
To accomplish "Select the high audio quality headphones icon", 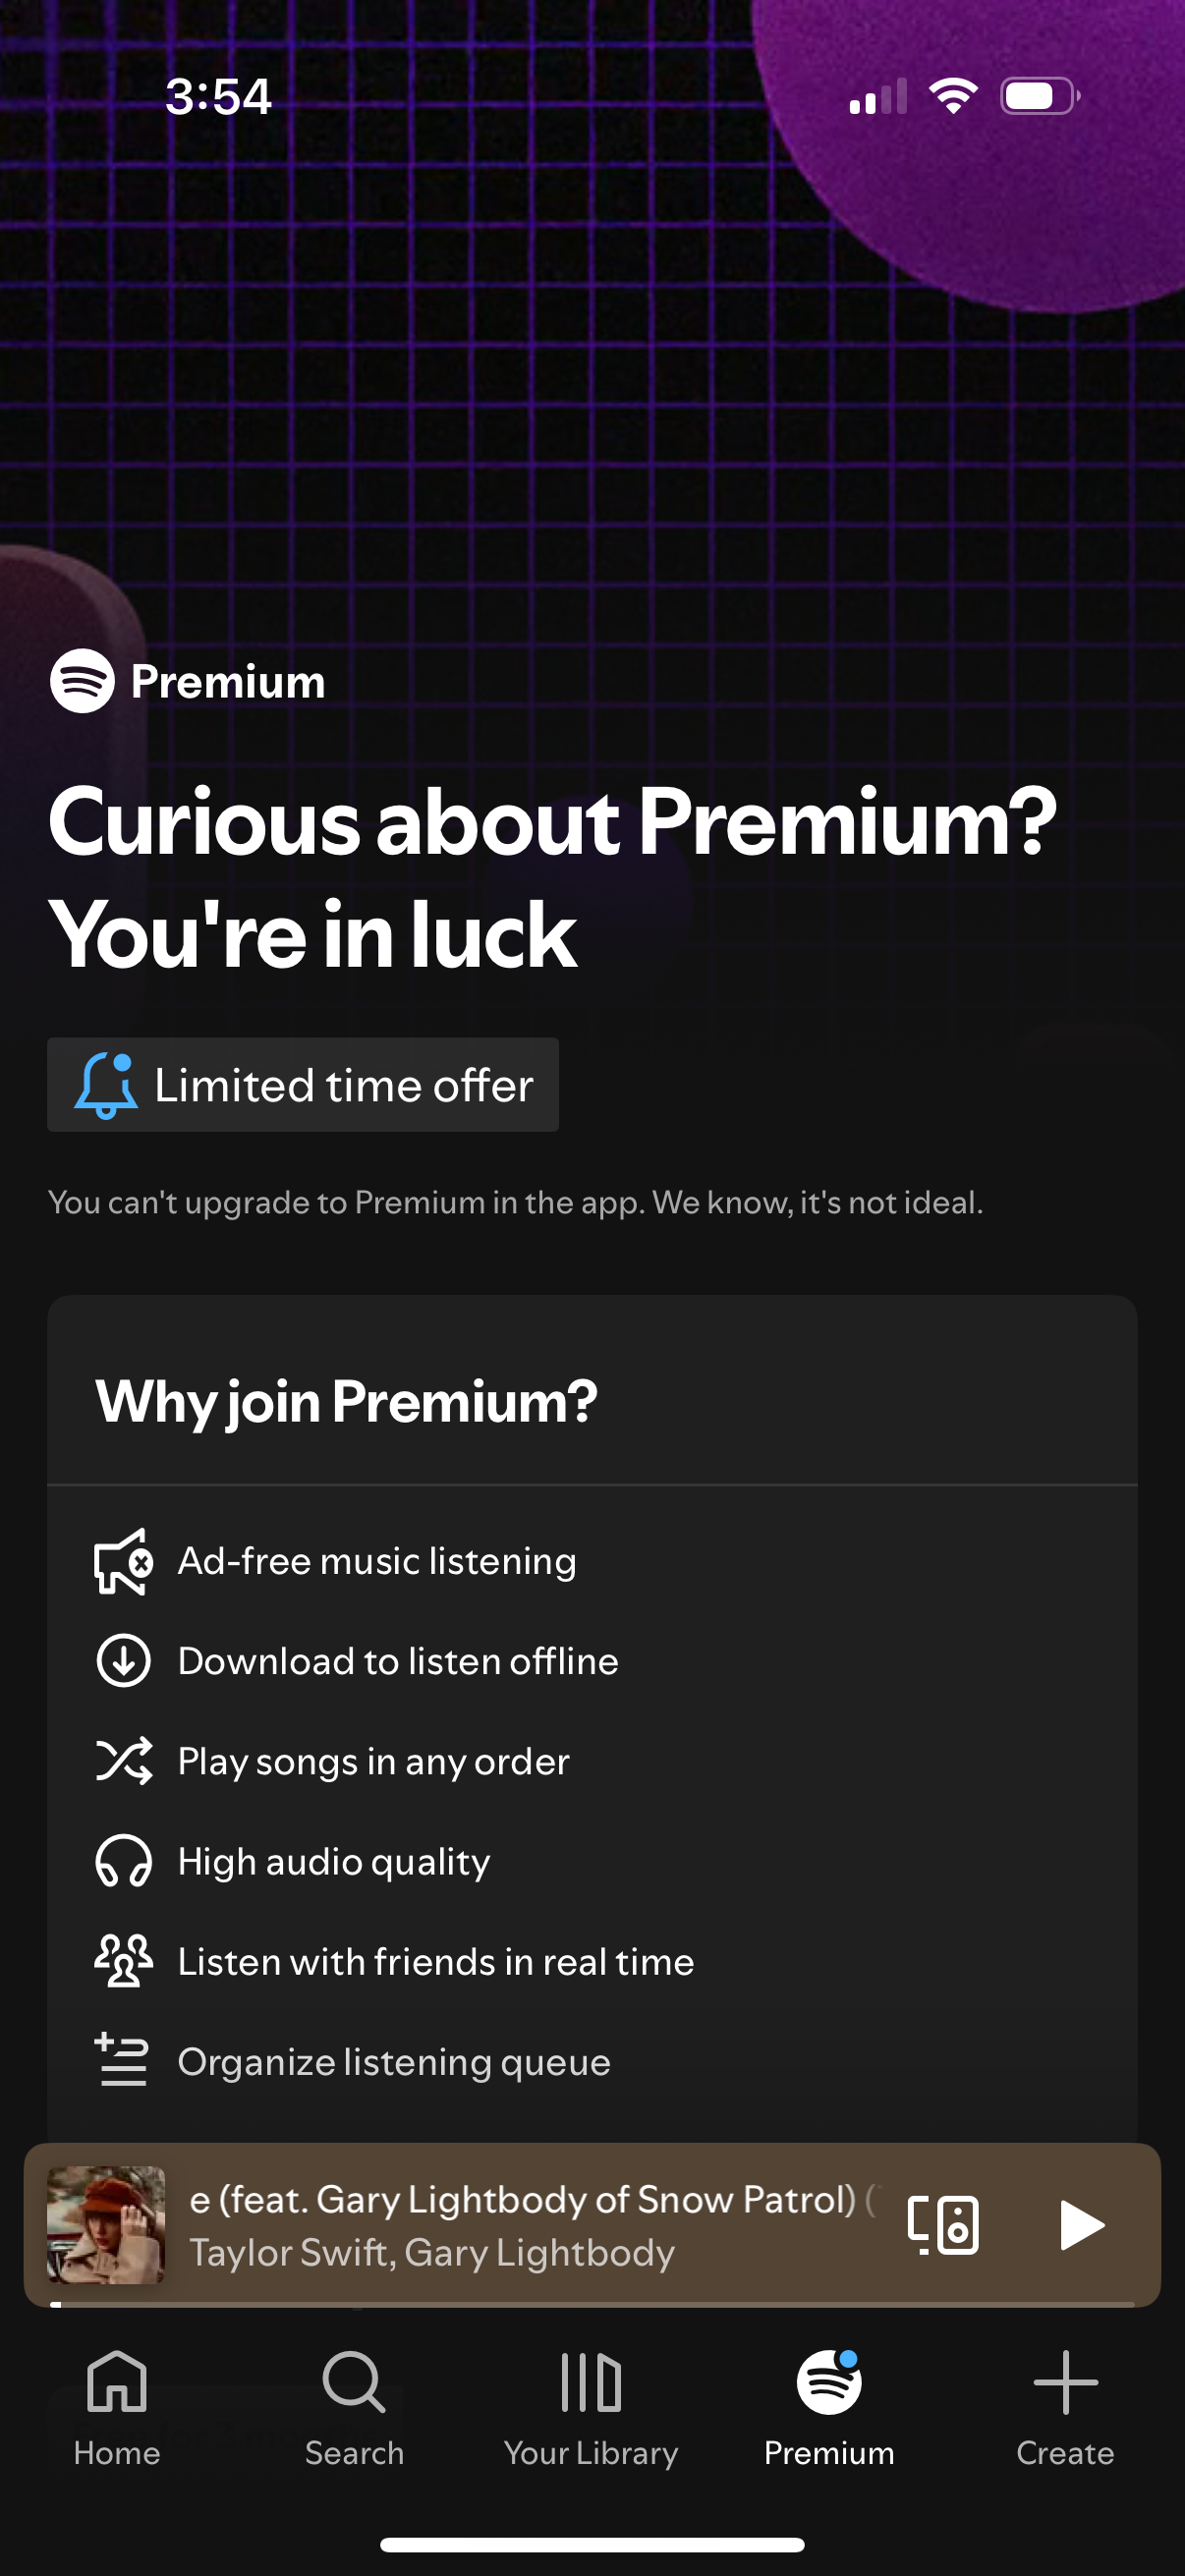I will tap(122, 1861).
